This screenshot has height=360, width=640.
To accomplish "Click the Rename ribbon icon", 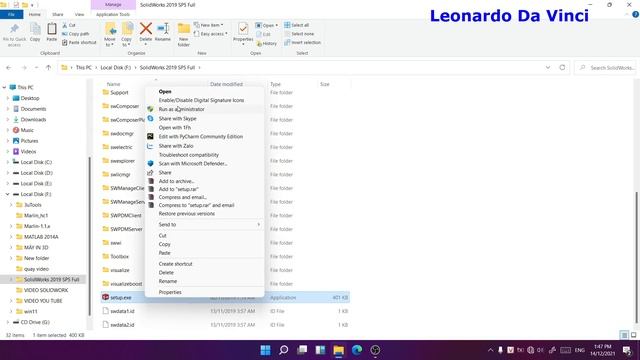I will coord(163,29).
